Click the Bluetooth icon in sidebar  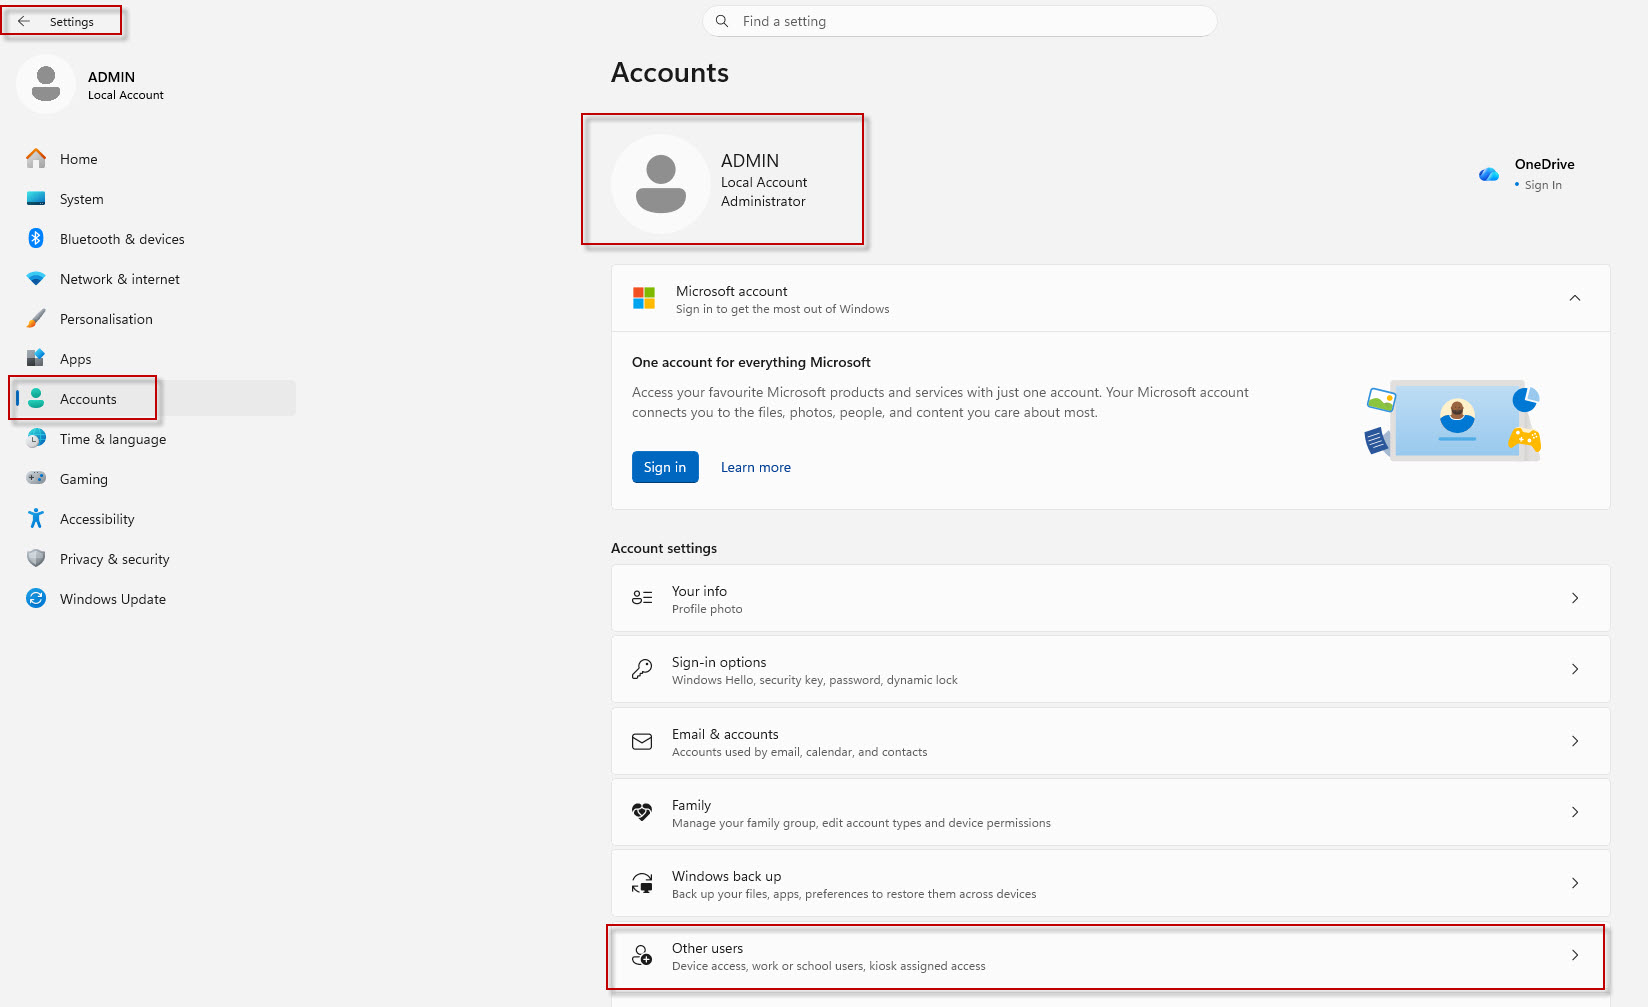pos(36,238)
